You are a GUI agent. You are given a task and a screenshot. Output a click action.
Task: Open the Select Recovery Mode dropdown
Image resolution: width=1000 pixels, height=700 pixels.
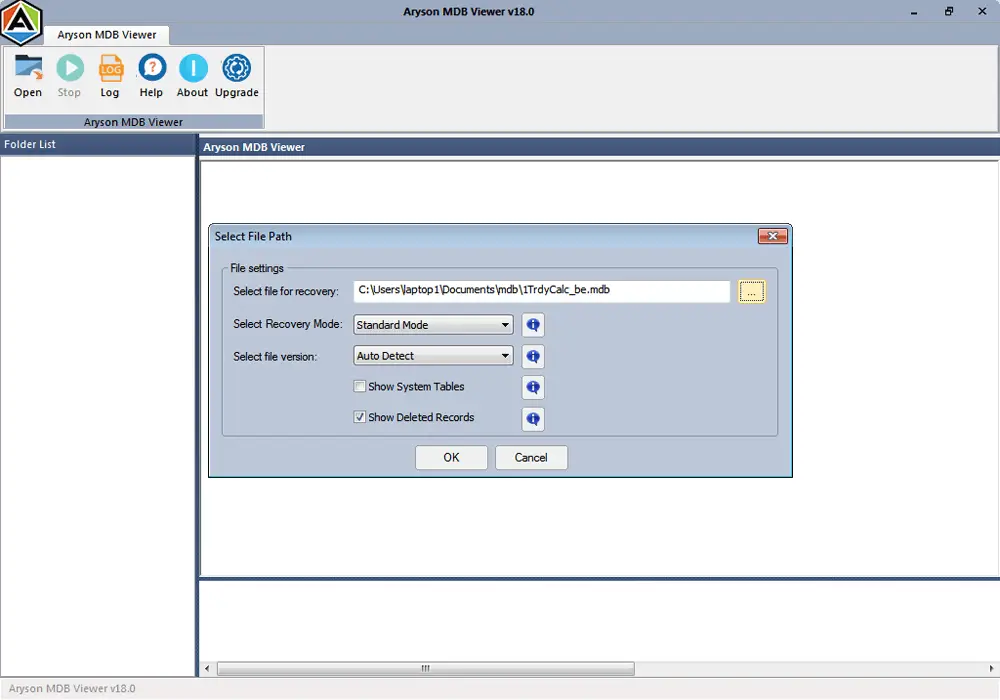pos(505,324)
